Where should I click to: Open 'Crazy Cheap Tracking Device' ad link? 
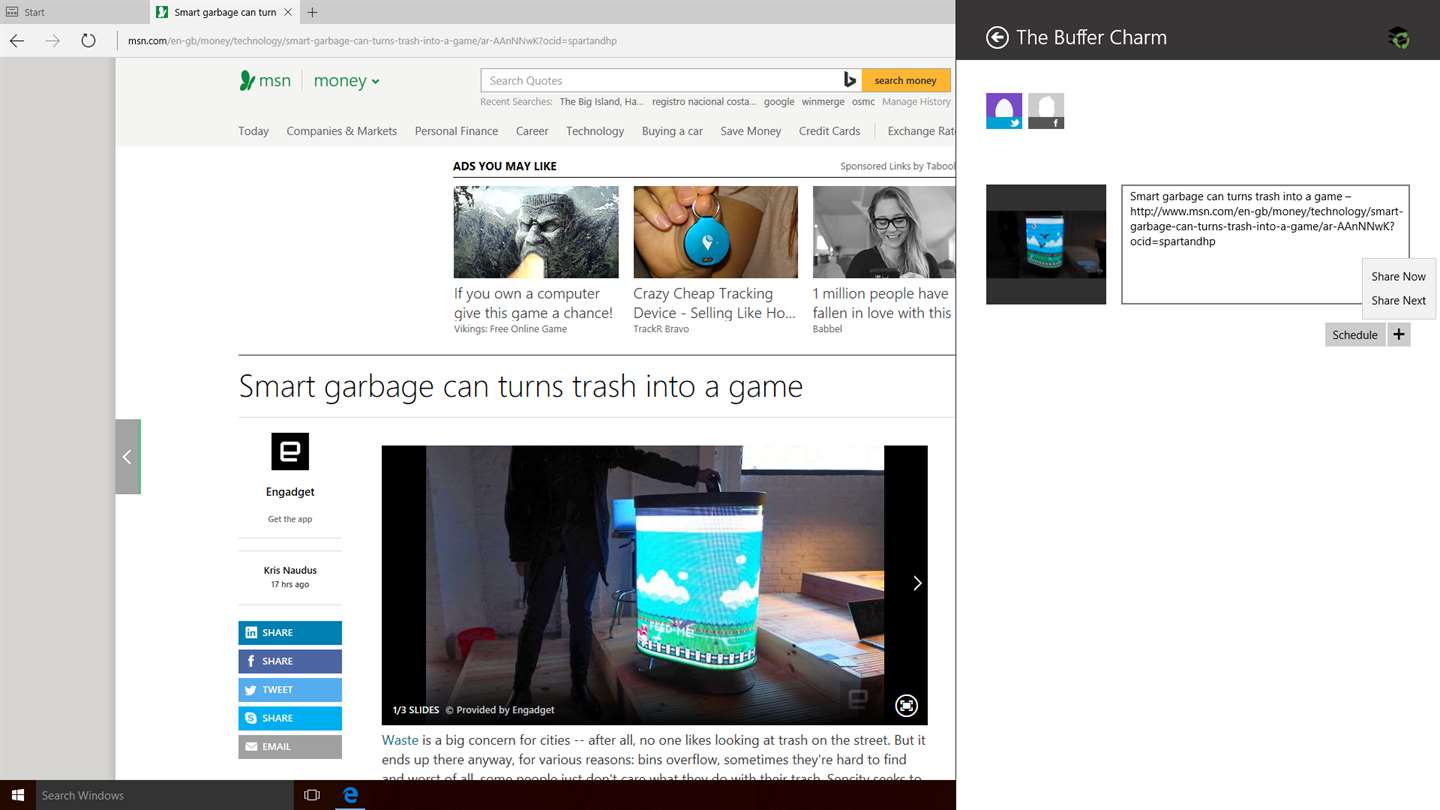(714, 303)
